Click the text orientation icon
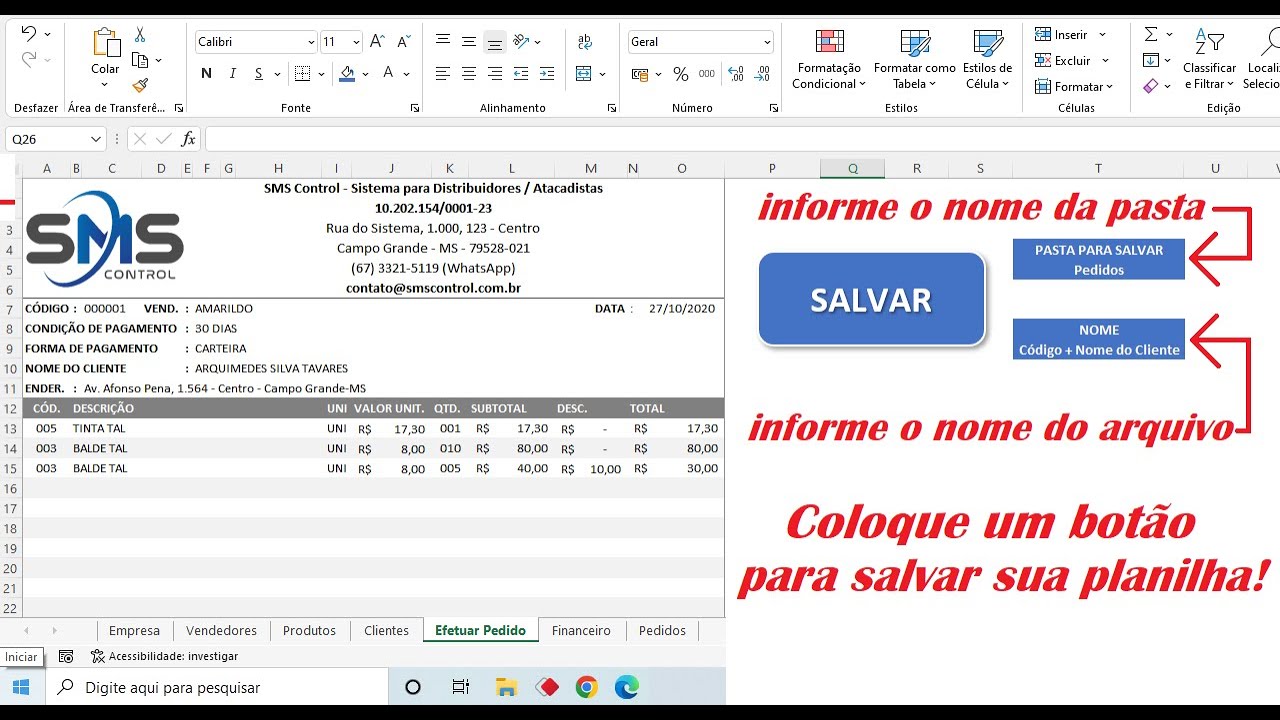 coord(521,42)
